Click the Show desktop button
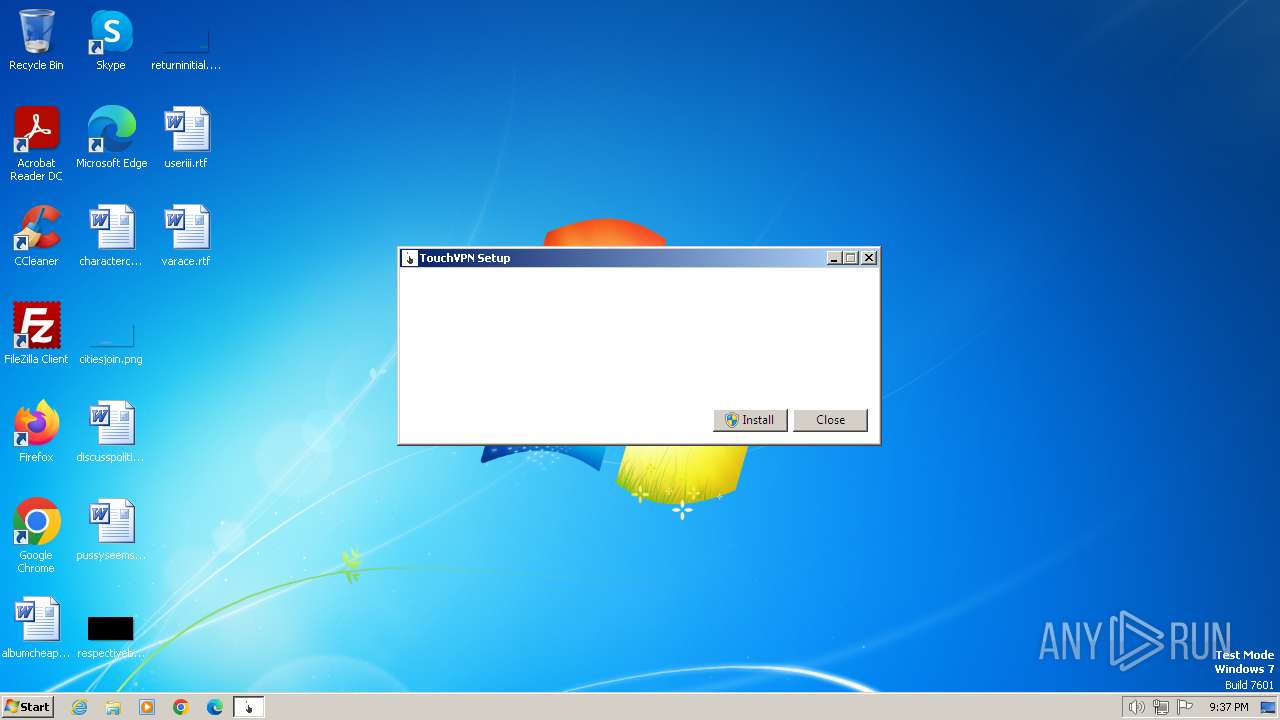The height and width of the screenshot is (720, 1280). click(1269, 707)
